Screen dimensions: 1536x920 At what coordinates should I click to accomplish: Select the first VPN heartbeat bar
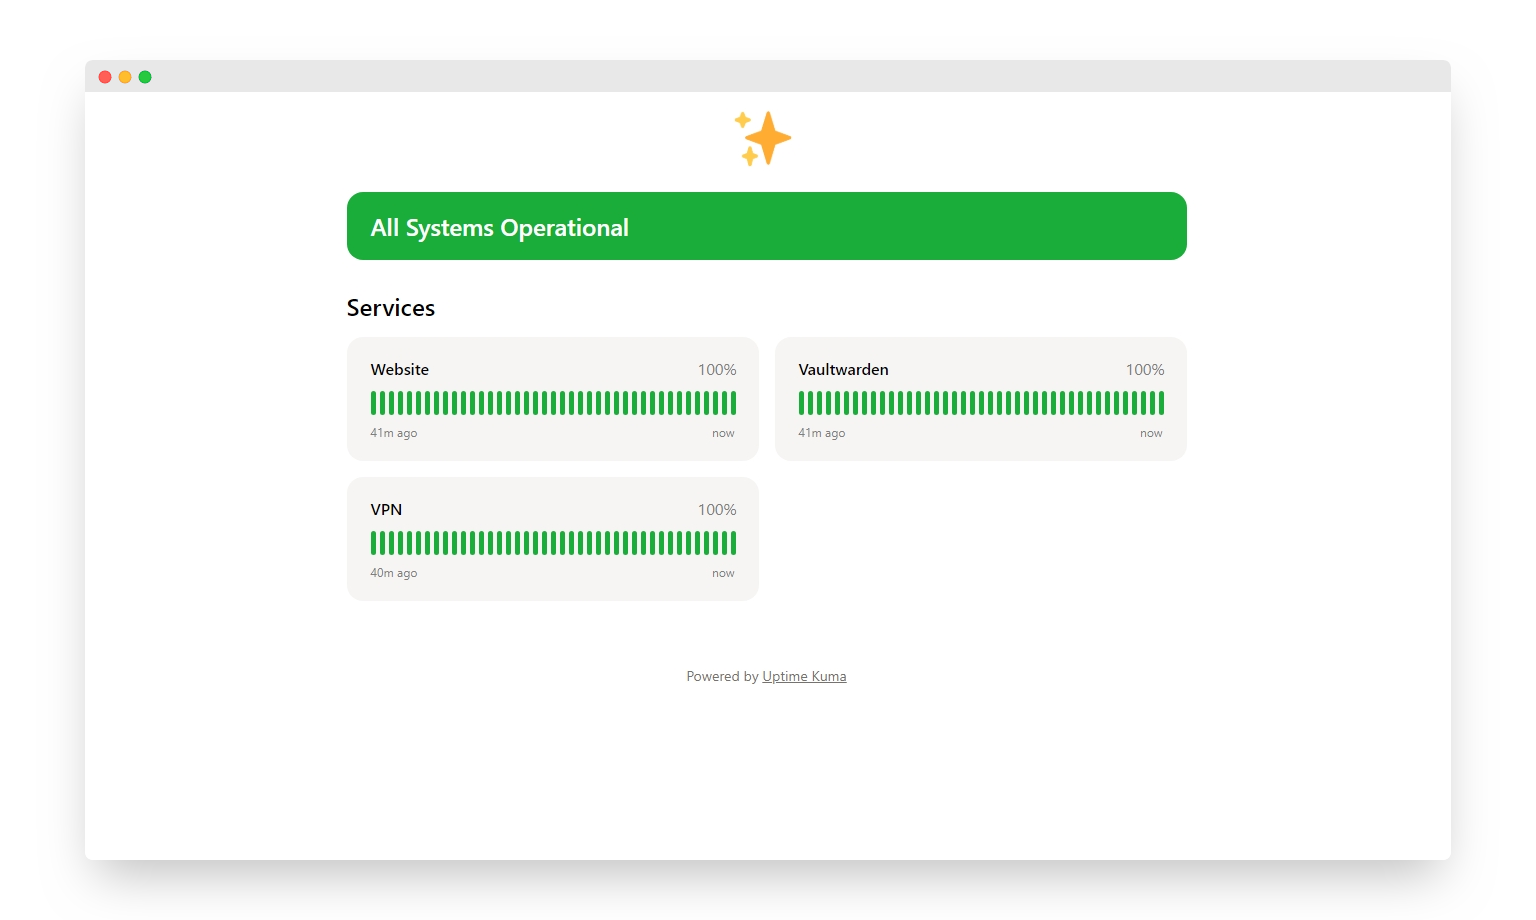pyautogui.click(x=374, y=543)
